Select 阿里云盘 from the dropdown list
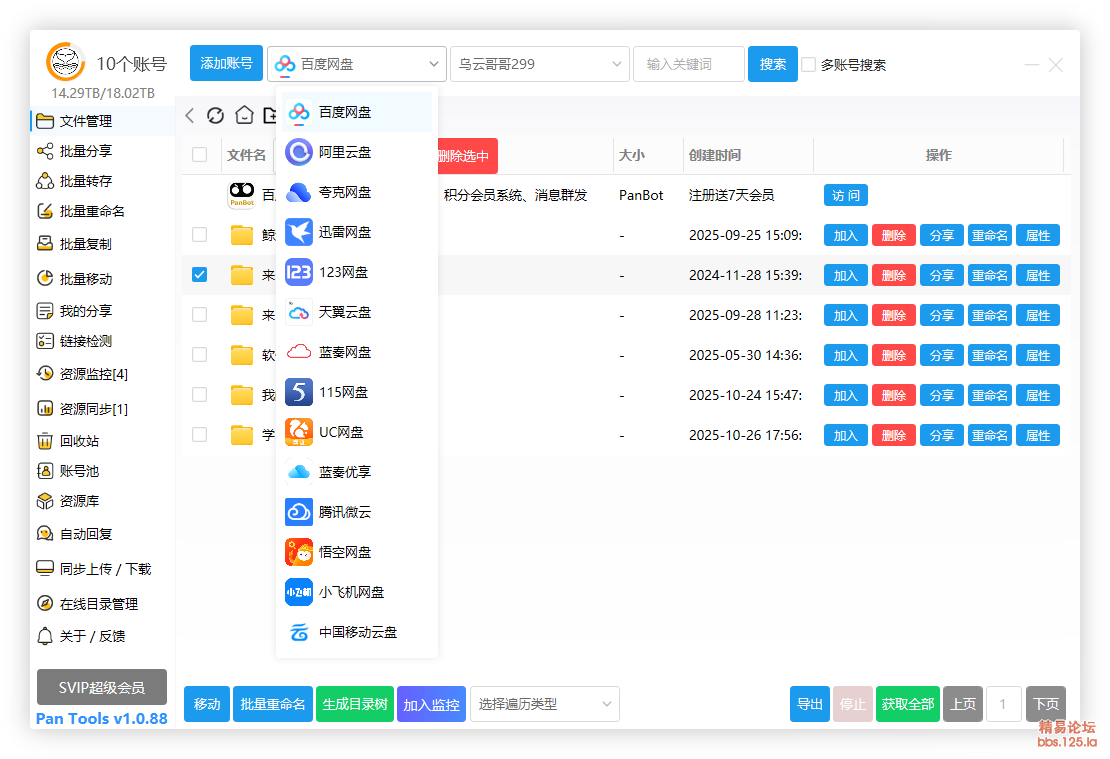The image size is (1110, 759). pos(357,152)
